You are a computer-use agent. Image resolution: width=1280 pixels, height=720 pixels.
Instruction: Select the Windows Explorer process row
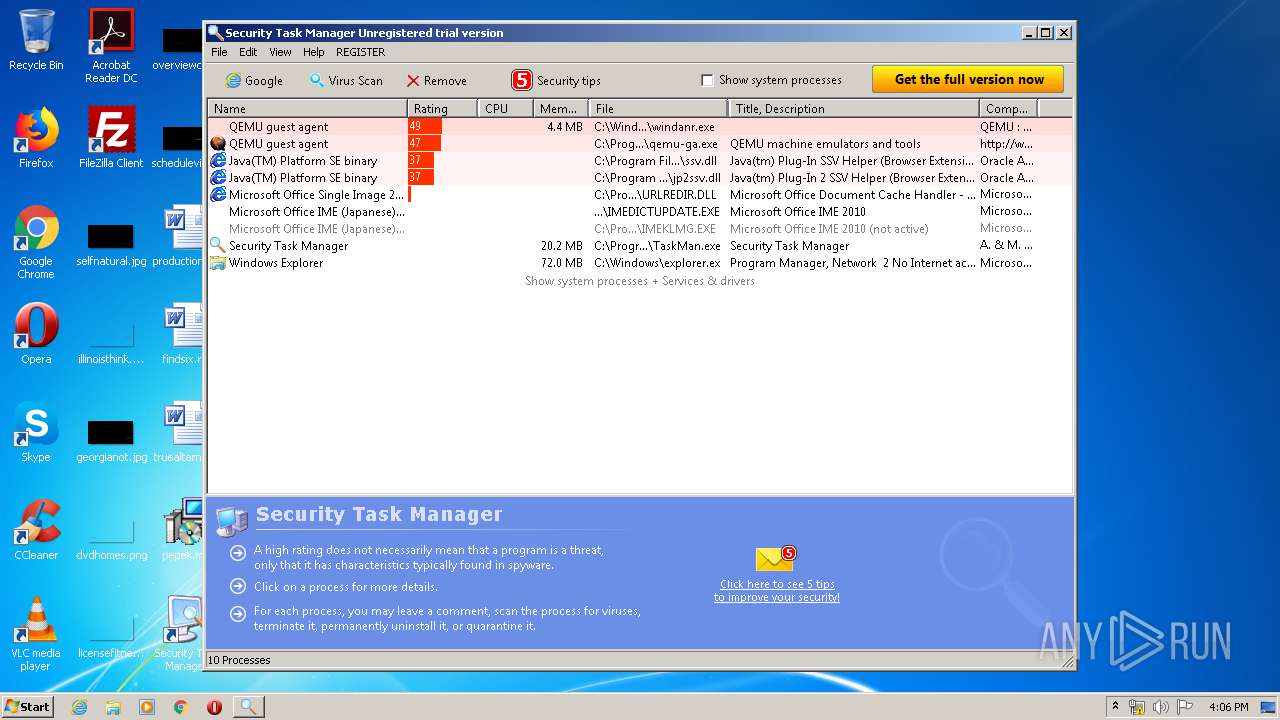point(640,263)
